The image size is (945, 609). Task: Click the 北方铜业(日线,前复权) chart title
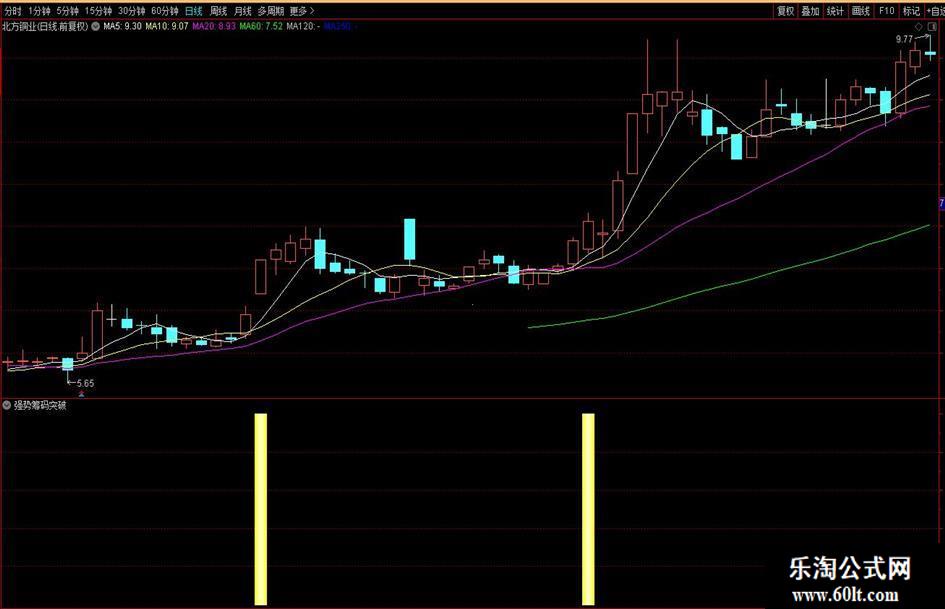point(45,27)
